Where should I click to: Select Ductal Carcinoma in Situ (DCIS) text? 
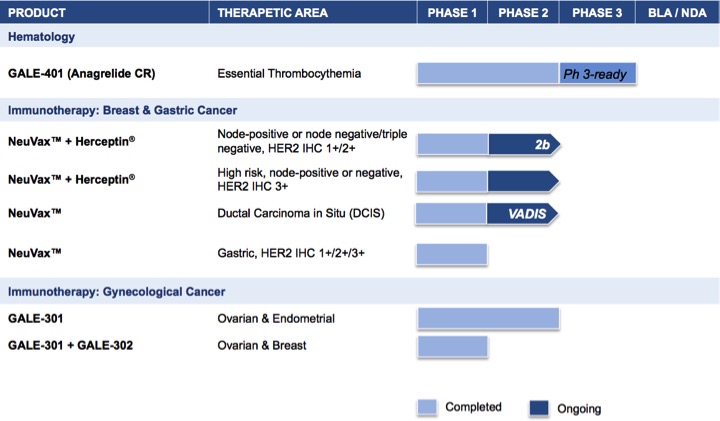point(300,213)
